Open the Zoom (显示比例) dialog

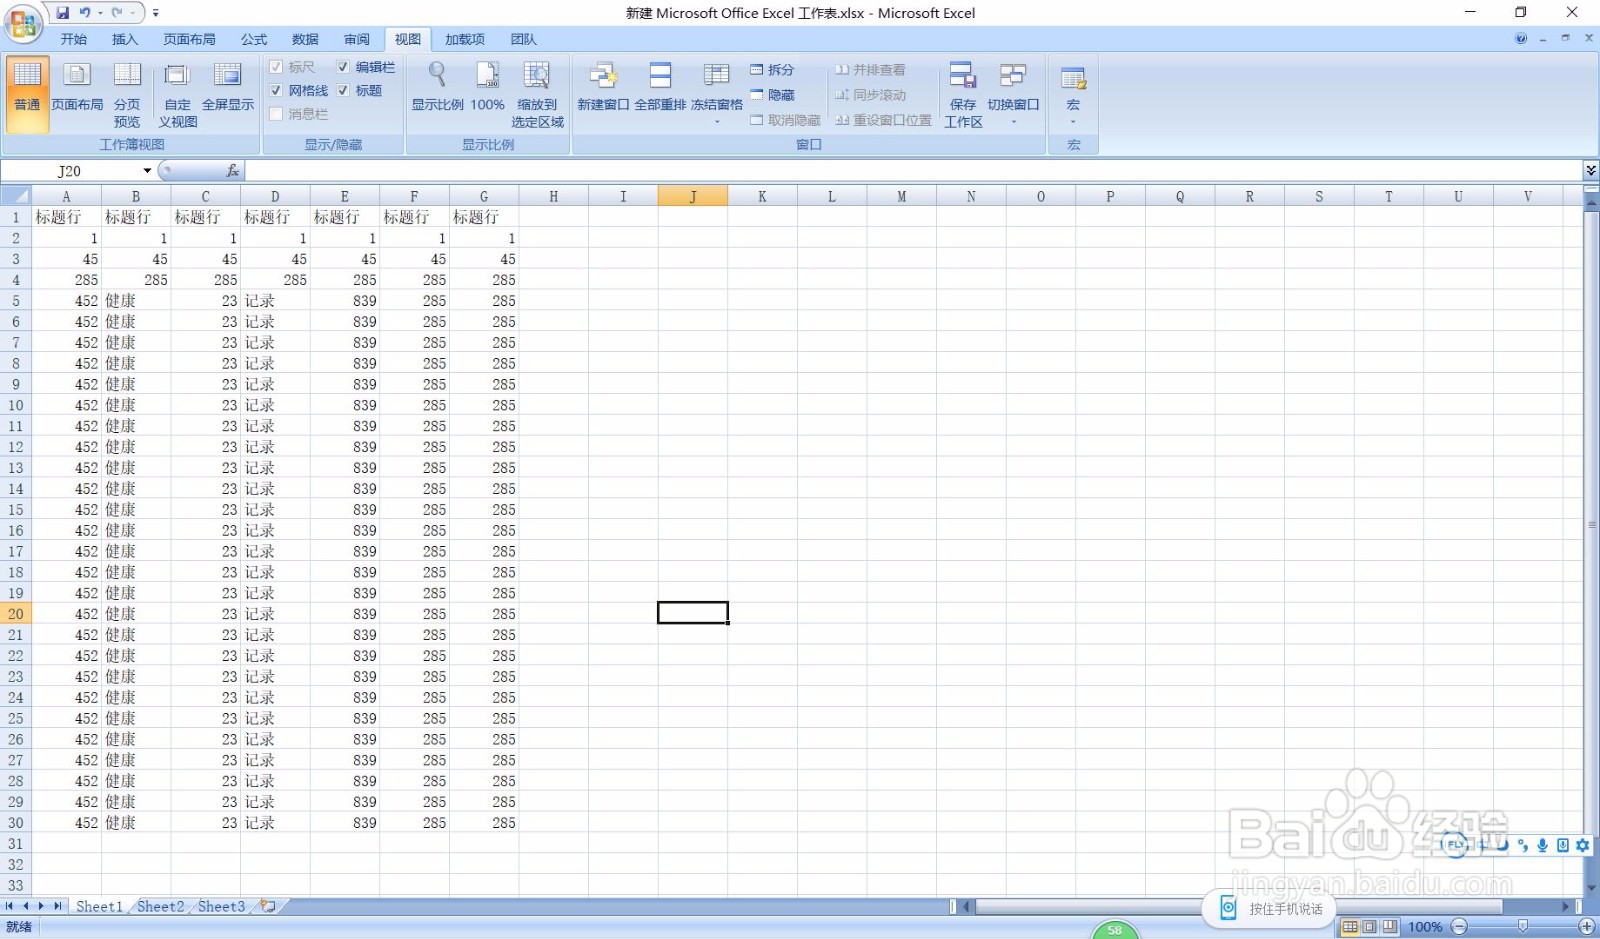[437, 87]
